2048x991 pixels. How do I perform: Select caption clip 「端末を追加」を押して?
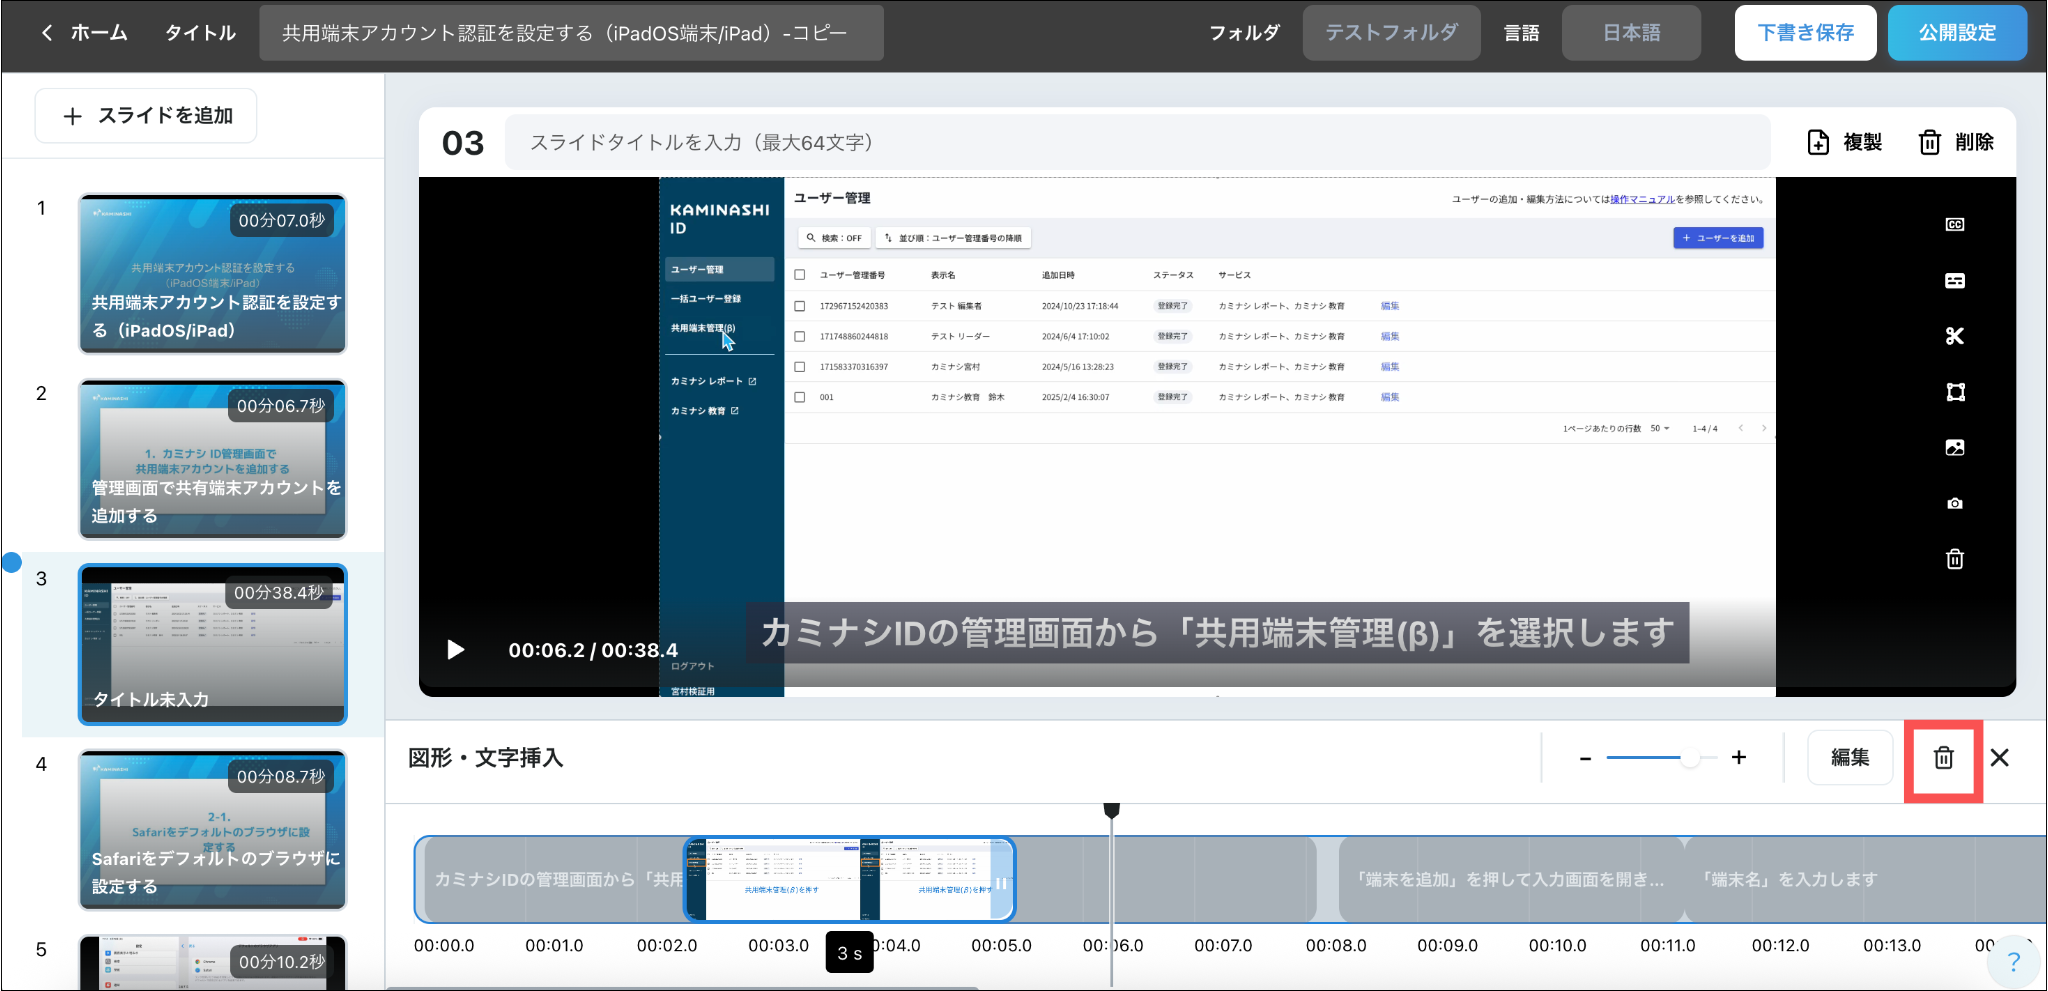click(x=1511, y=879)
